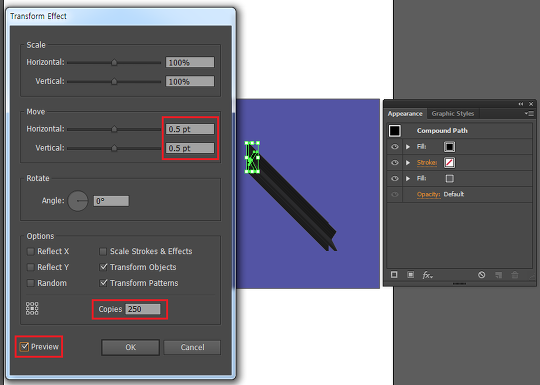Enable Reflect Y checkbox
Image resolution: width=540 pixels, height=385 pixels.
click(31, 267)
